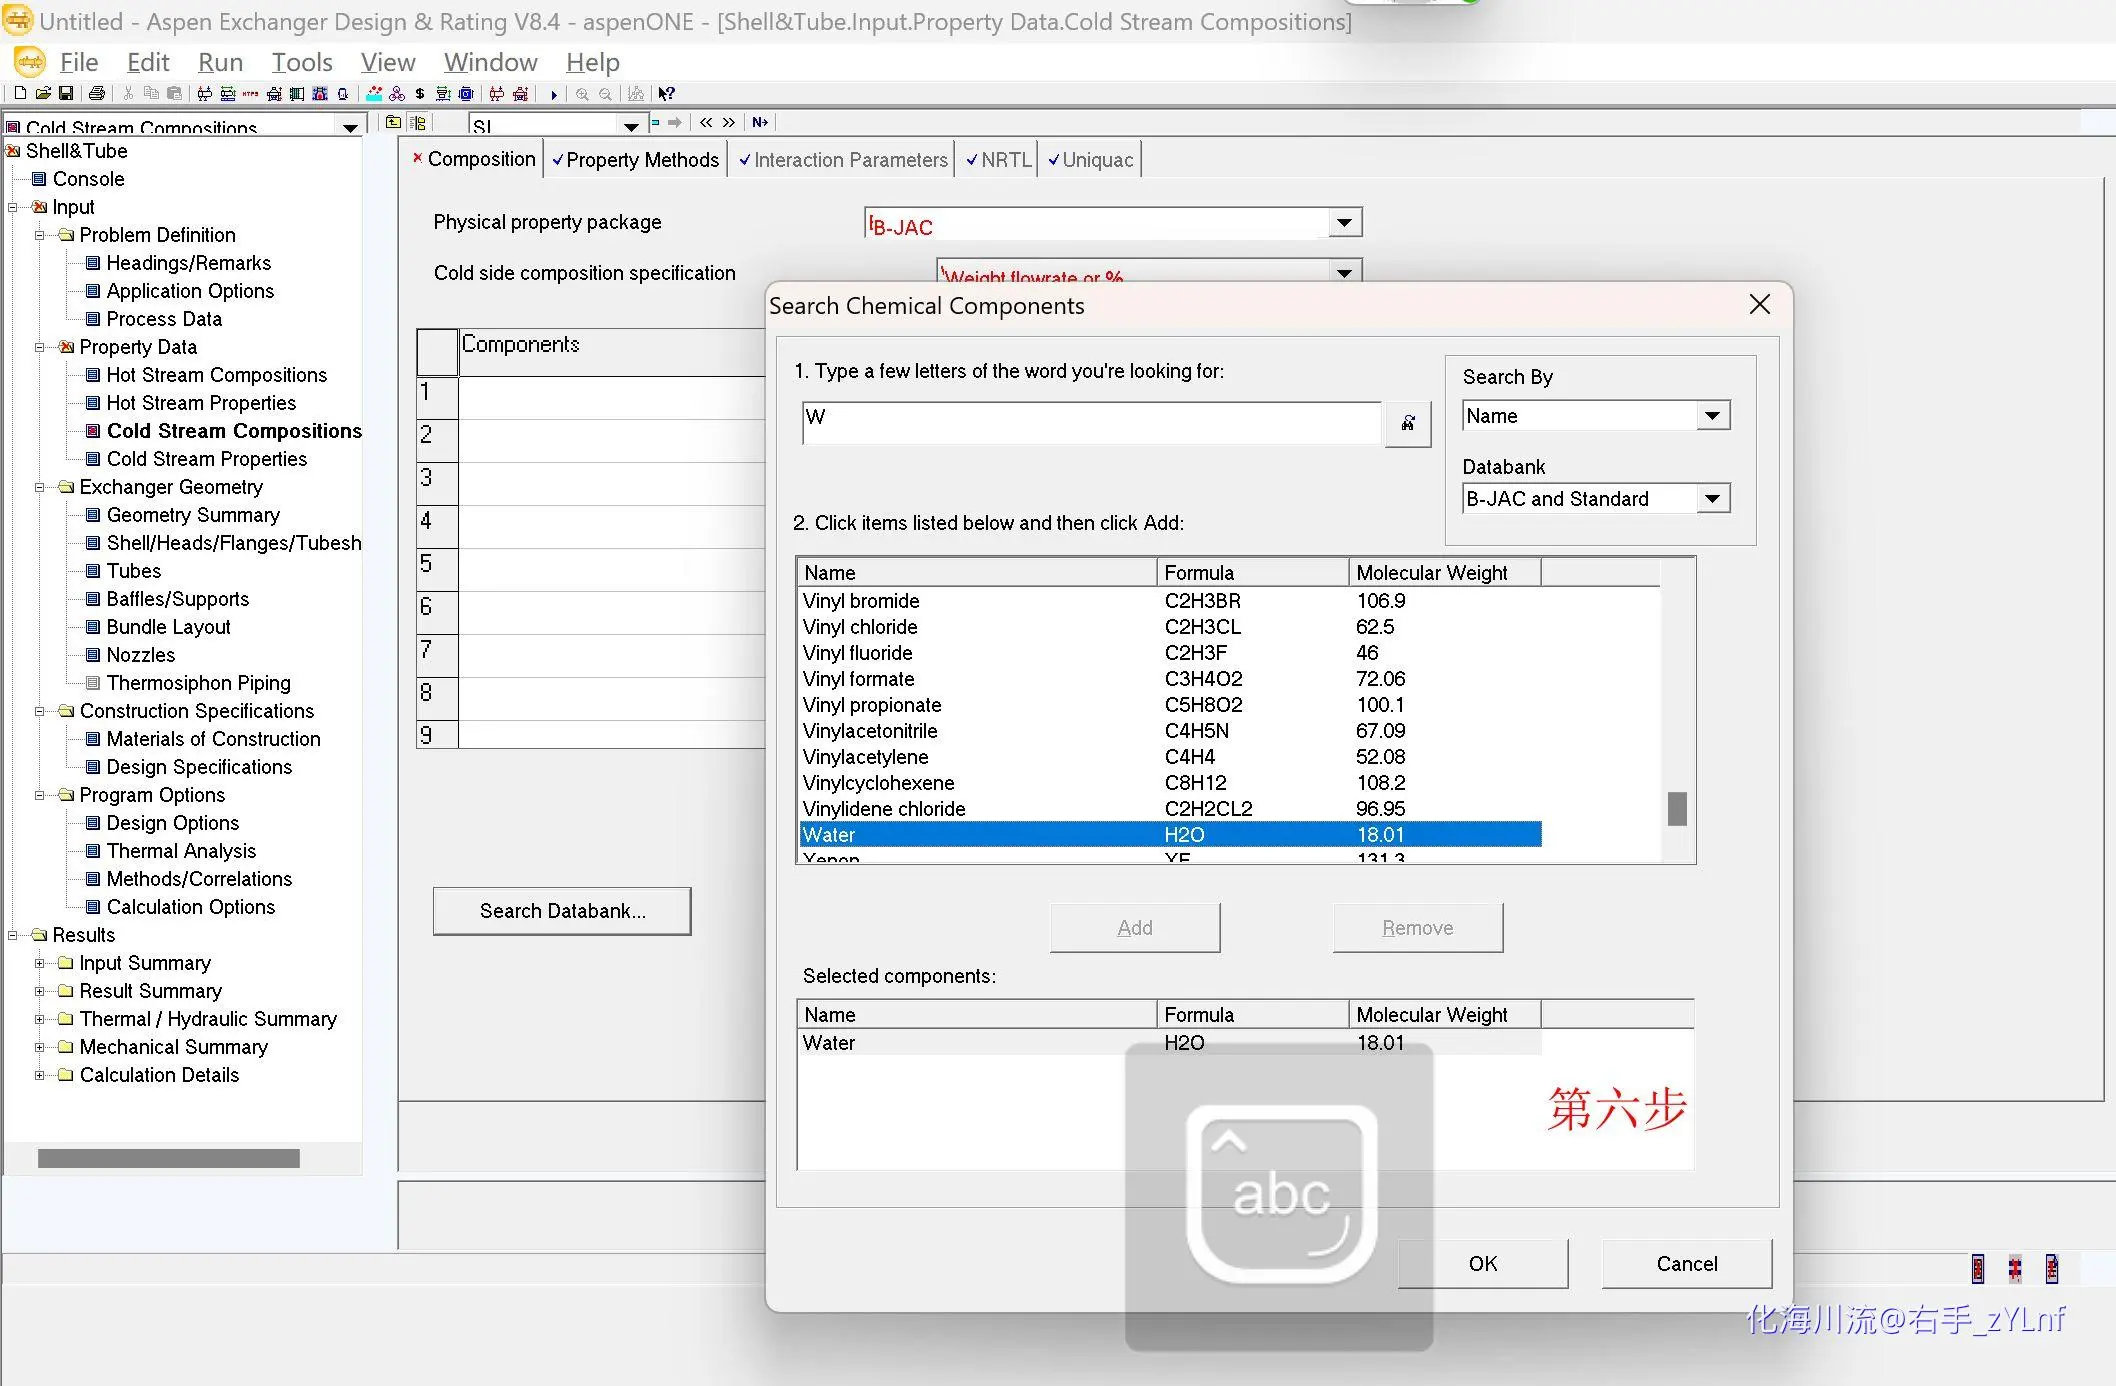Screen dimensions: 2116x1386
Task: Open the Cold side composition specification dropdown
Action: click(x=1344, y=271)
